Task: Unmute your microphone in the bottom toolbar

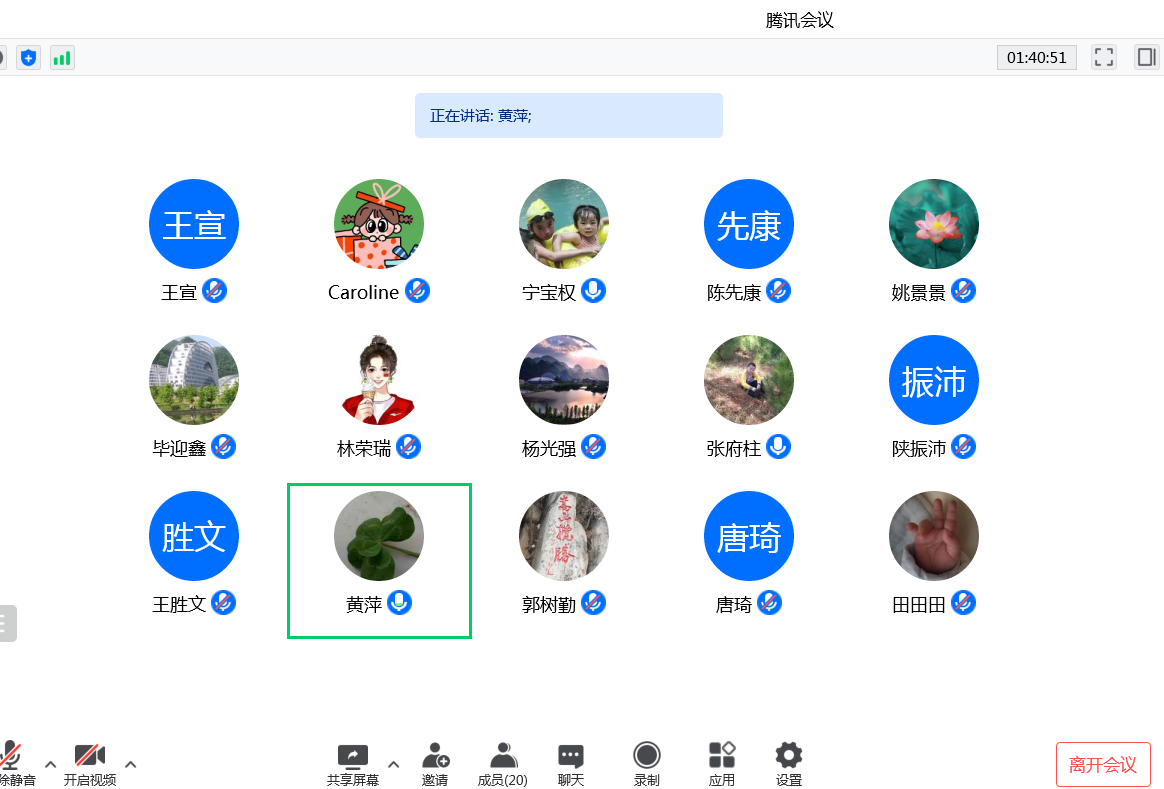Action: tap(12, 764)
